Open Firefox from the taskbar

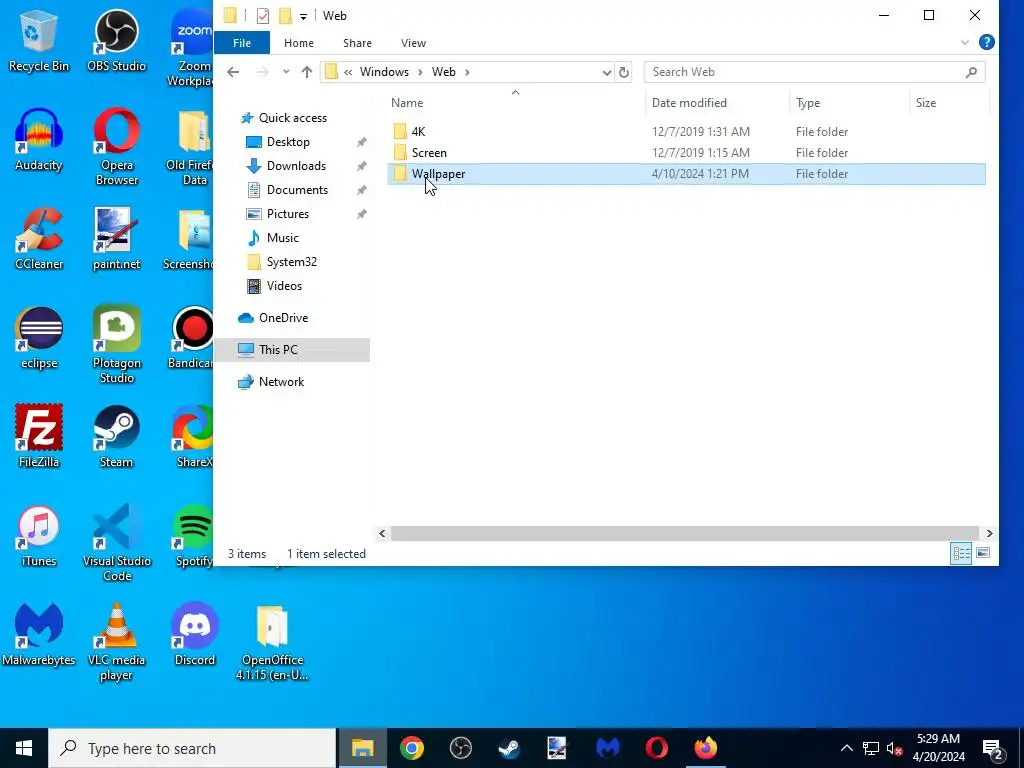pos(705,748)
